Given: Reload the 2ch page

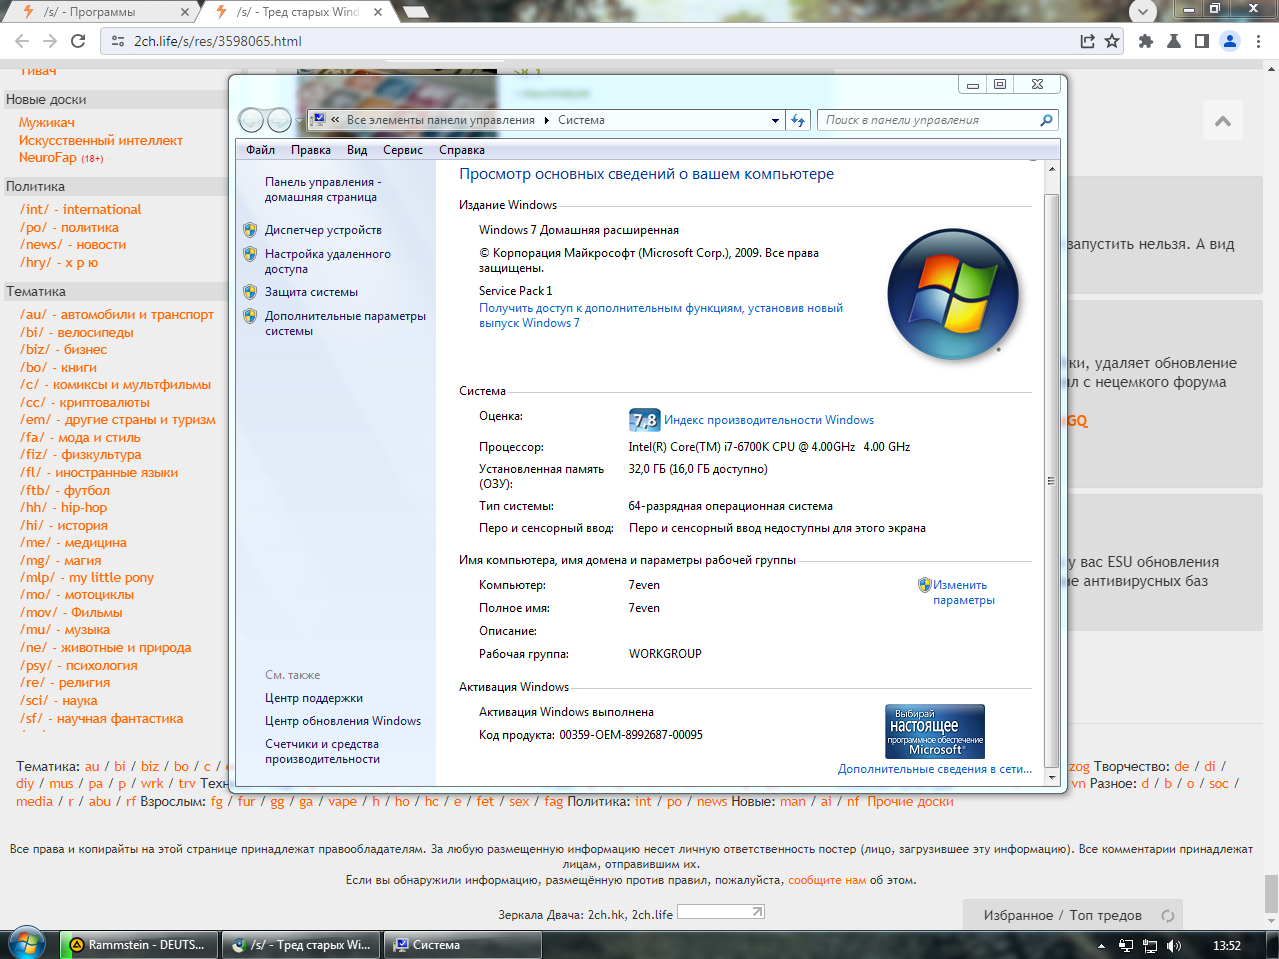Looking at the screenshot, I should pyautogui.click(x=78, y=41).
